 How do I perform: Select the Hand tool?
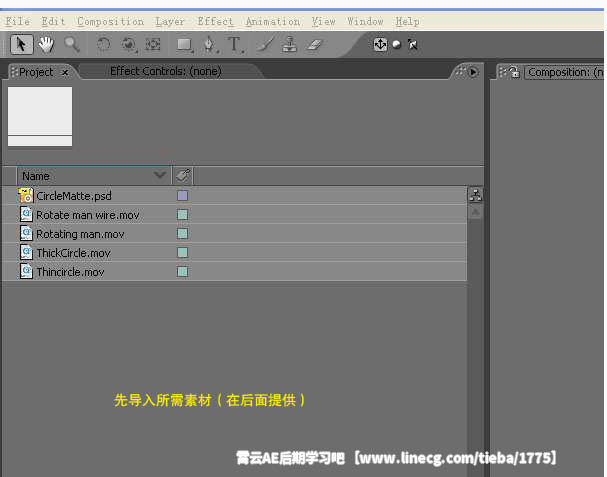tap(46, 45)
